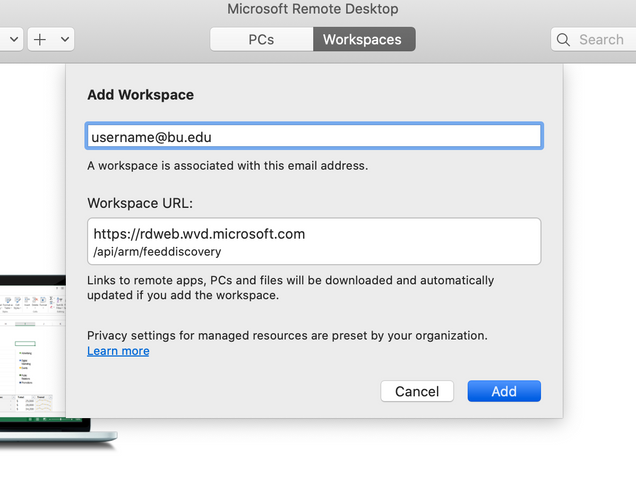
Task: Focus the Search field in the toolbar
Action: point(593,39)
